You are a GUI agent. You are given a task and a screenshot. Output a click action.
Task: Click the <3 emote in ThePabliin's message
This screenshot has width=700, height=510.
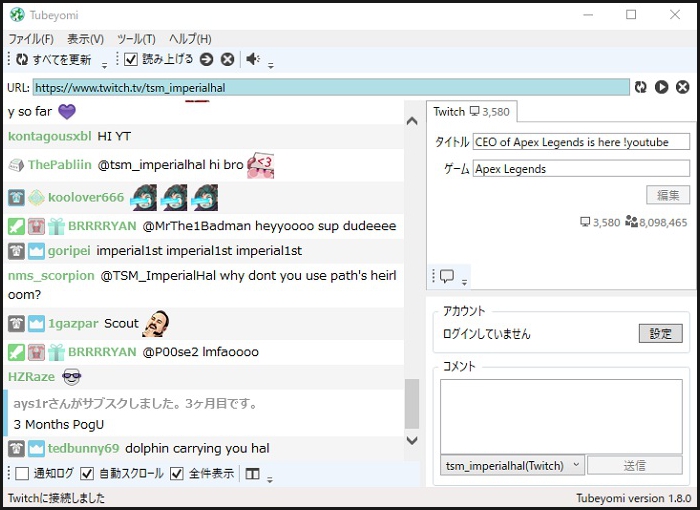point(261,165)
